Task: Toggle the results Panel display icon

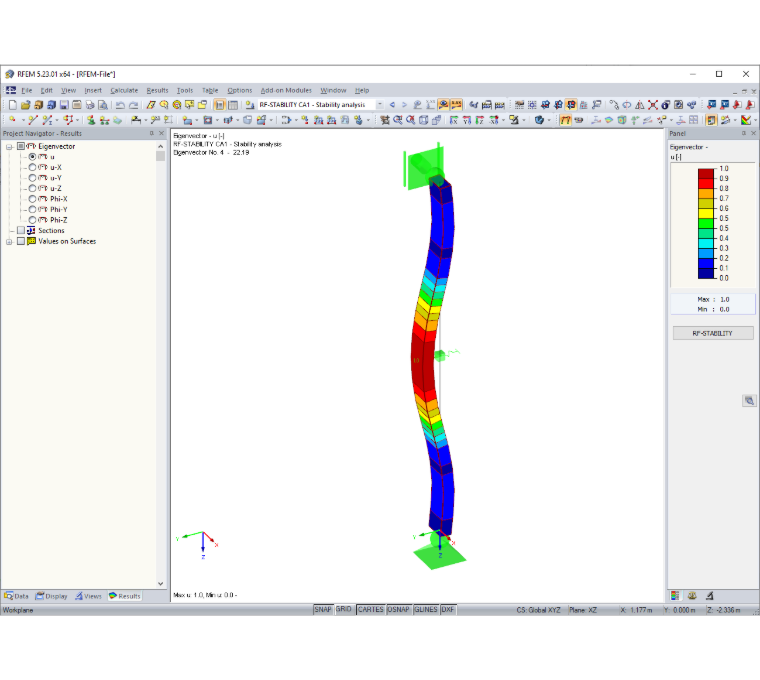Action: 711,120
